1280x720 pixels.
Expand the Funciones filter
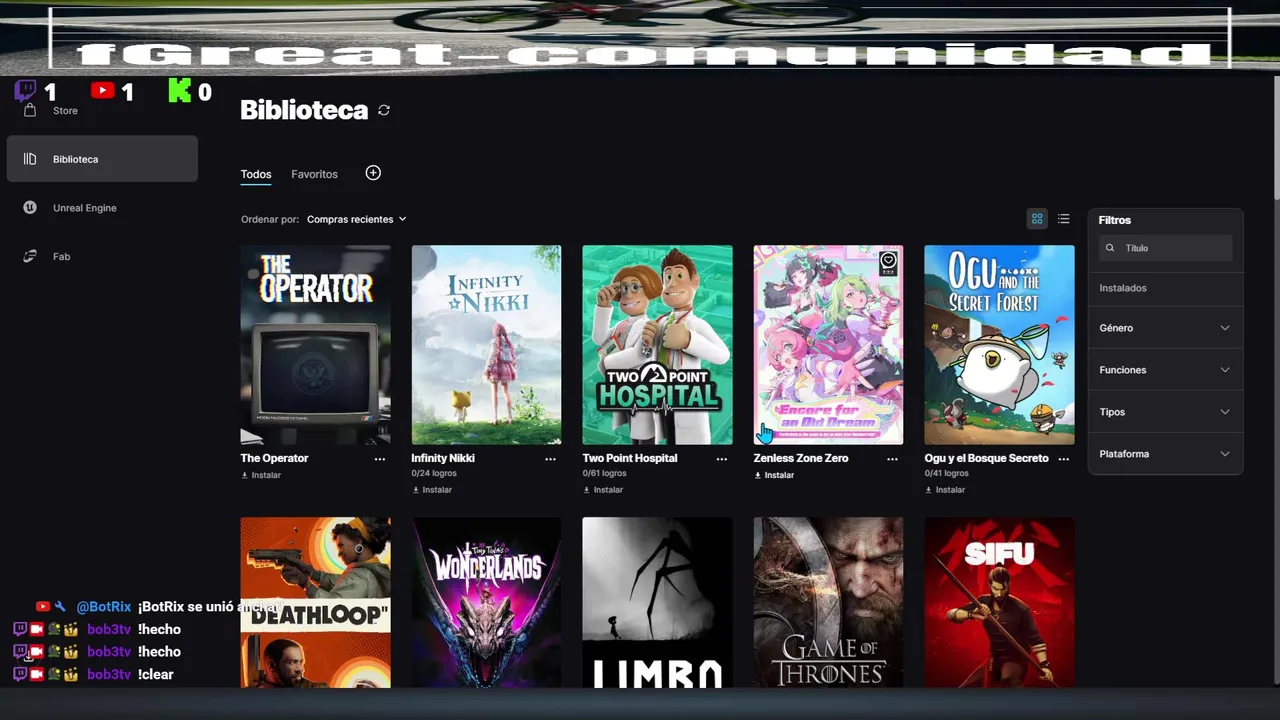click(x=1165, y=370)
